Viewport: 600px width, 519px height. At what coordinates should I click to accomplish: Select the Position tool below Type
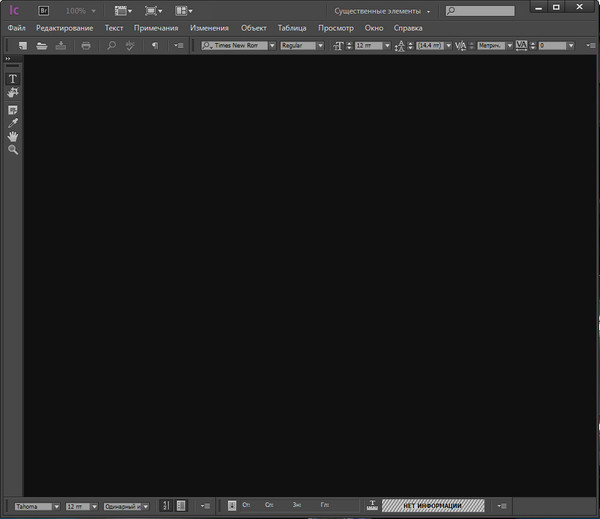click(13, 92)
